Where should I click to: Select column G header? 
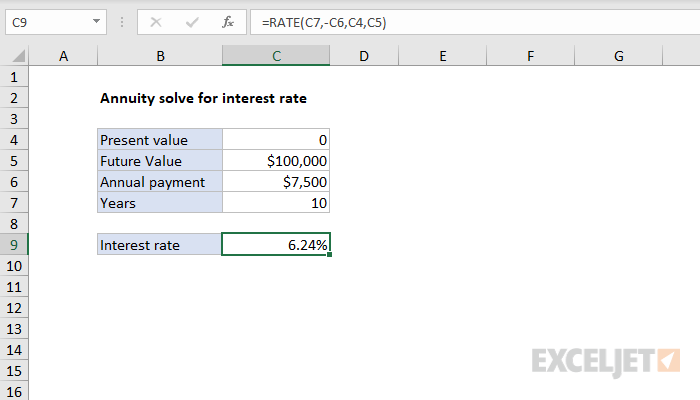tap(618, 56)
